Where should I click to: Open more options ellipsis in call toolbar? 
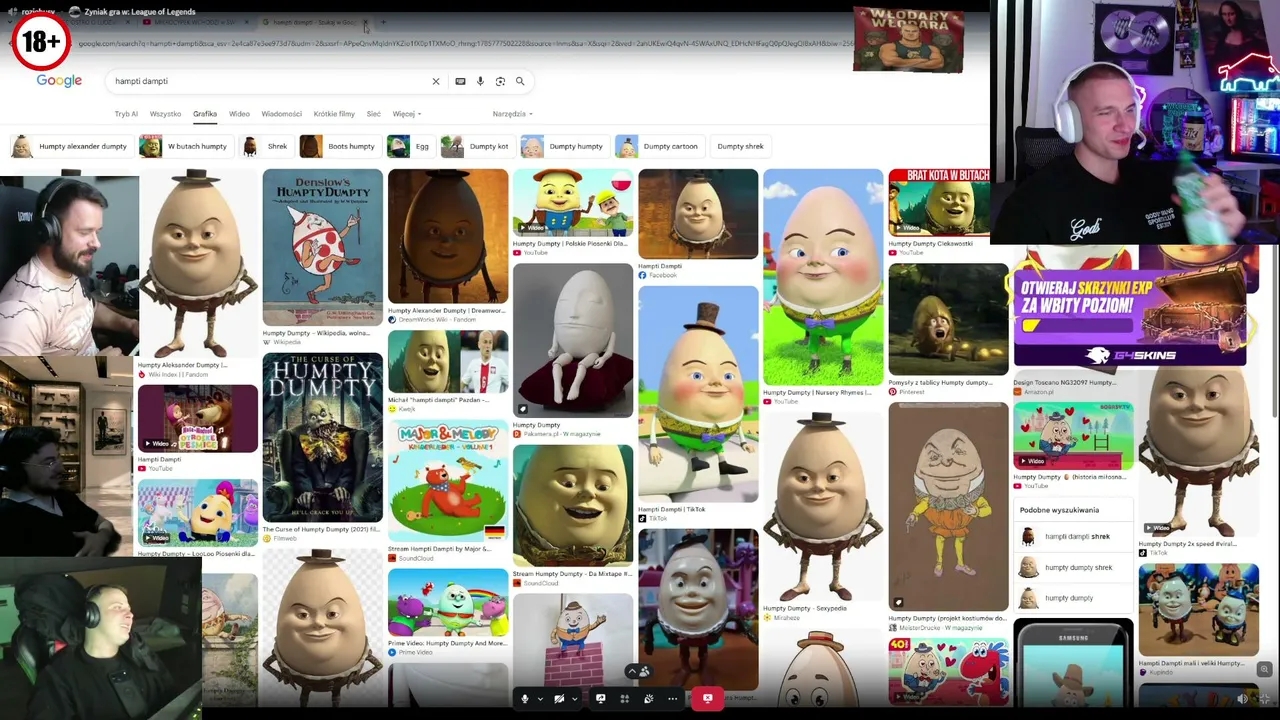[672, 698]
